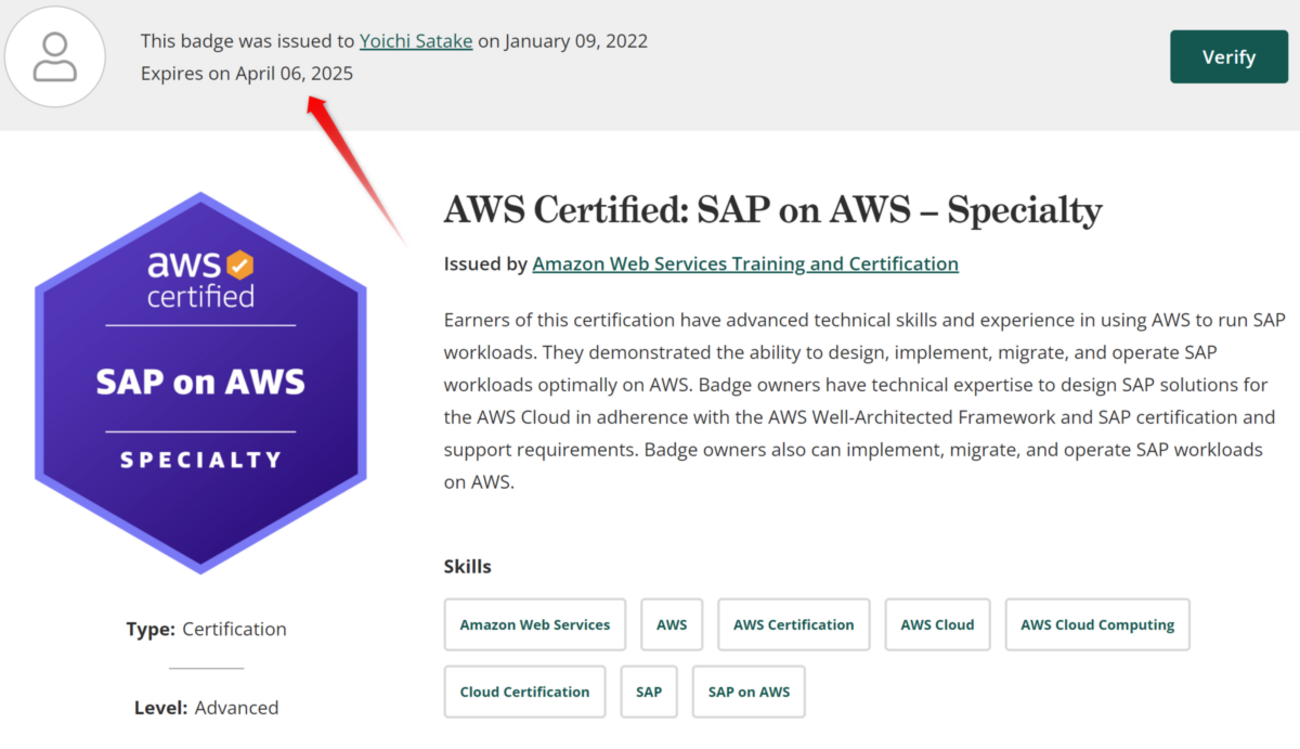Image resolution: width=1300 pixels, height=749 pixels.
Task: Click the AWS Certified: SAP on AWS – Specialty heading
Action: (x=773, y=210)
